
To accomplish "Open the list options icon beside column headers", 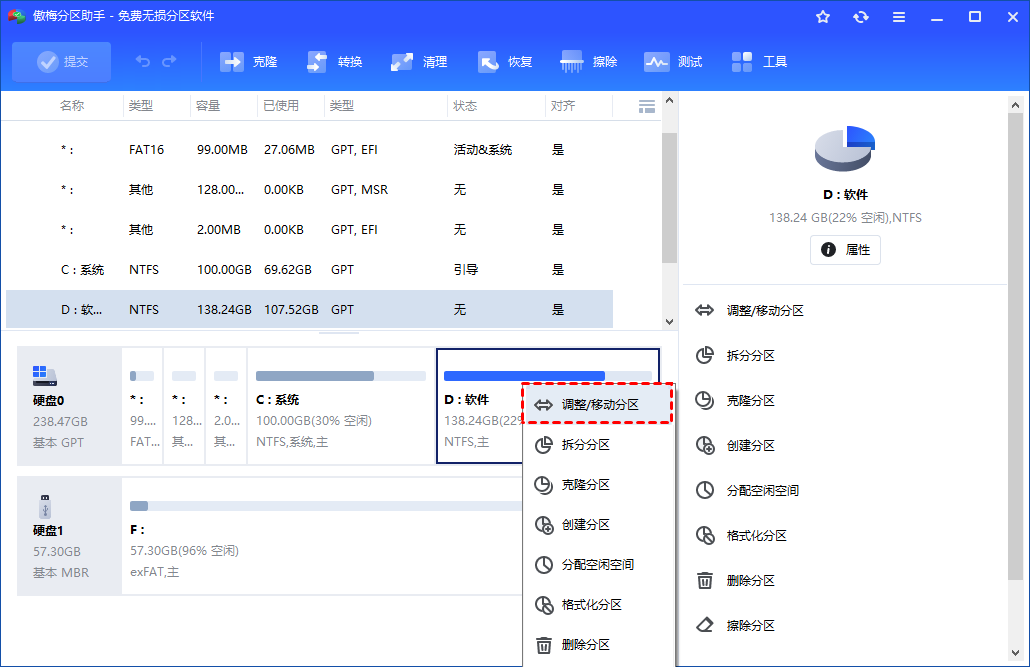I will tap(647, 105).
